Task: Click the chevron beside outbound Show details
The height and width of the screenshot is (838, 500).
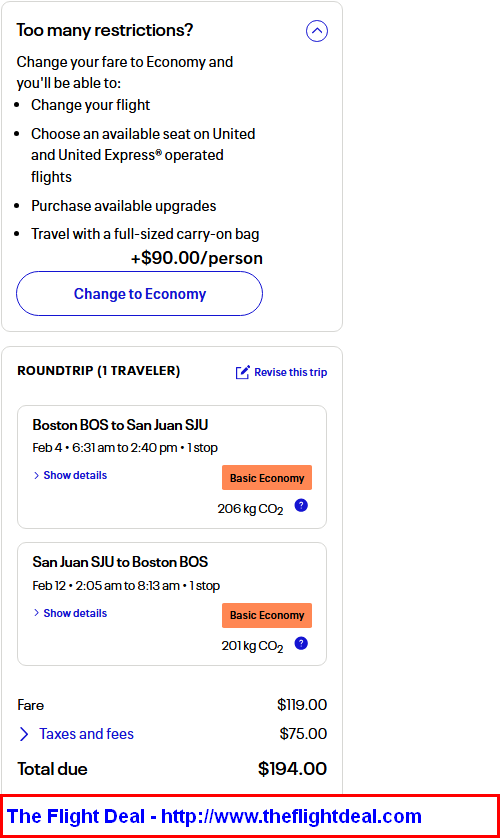Action: coord(36,475)
